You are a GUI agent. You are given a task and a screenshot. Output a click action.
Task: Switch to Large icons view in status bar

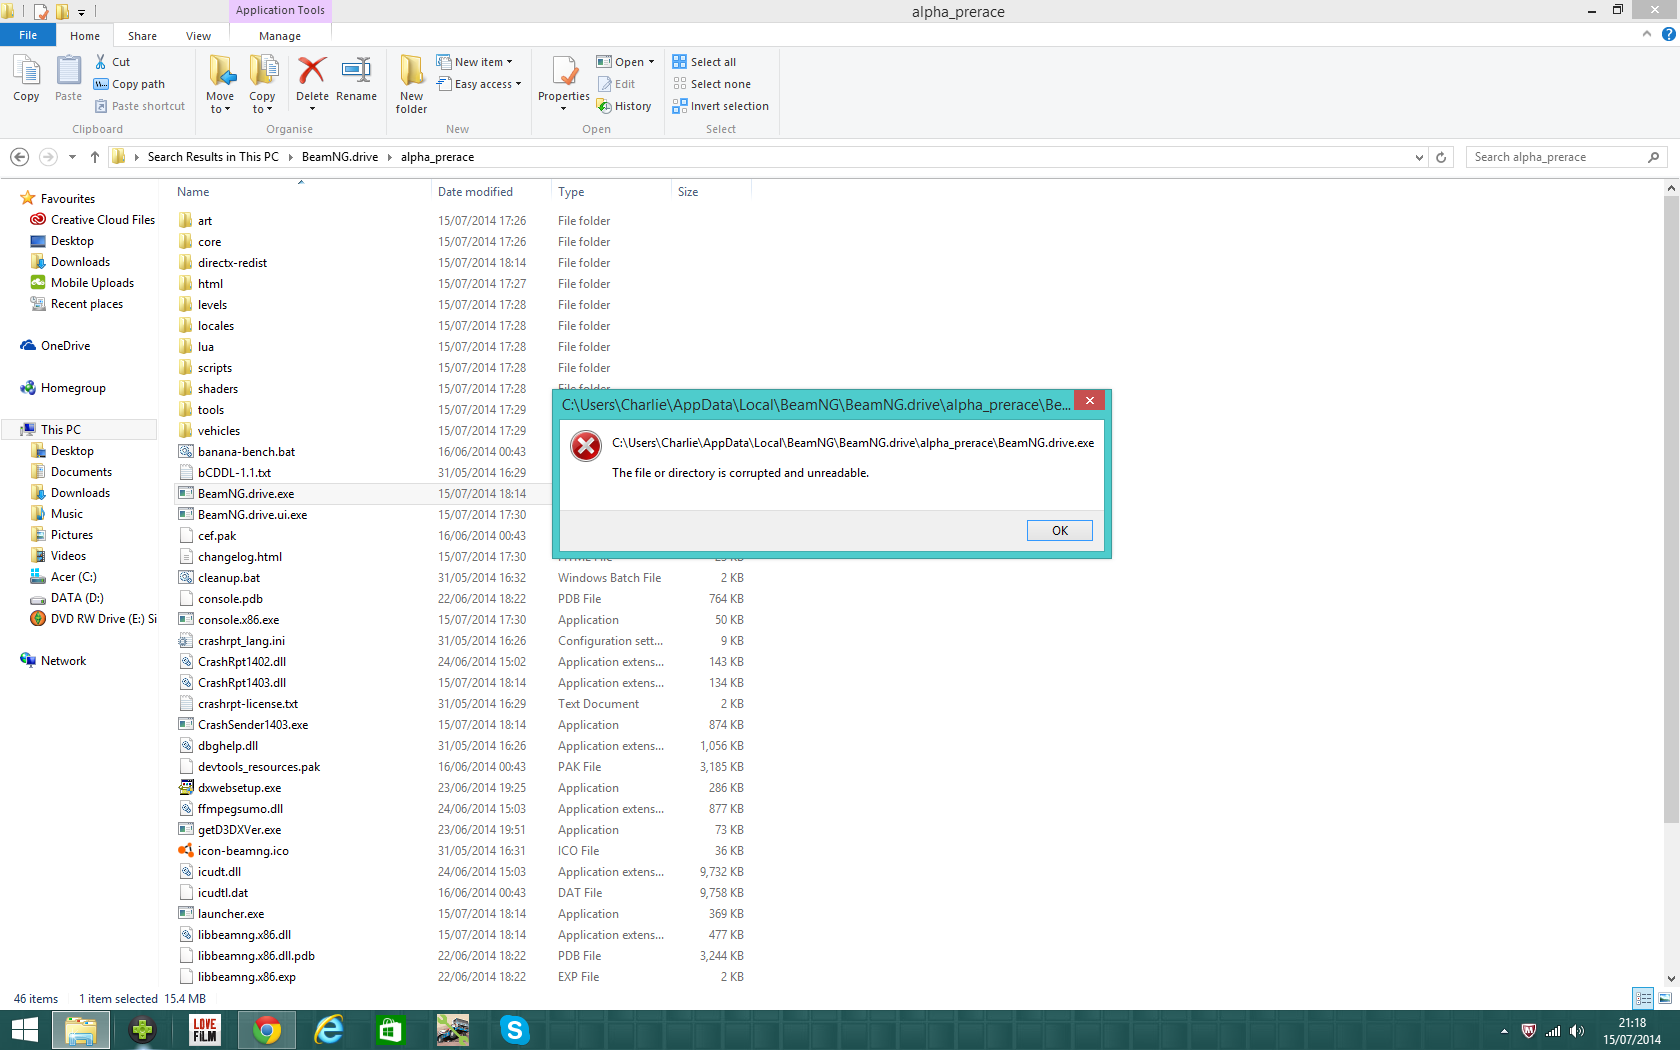point(1665,998)
